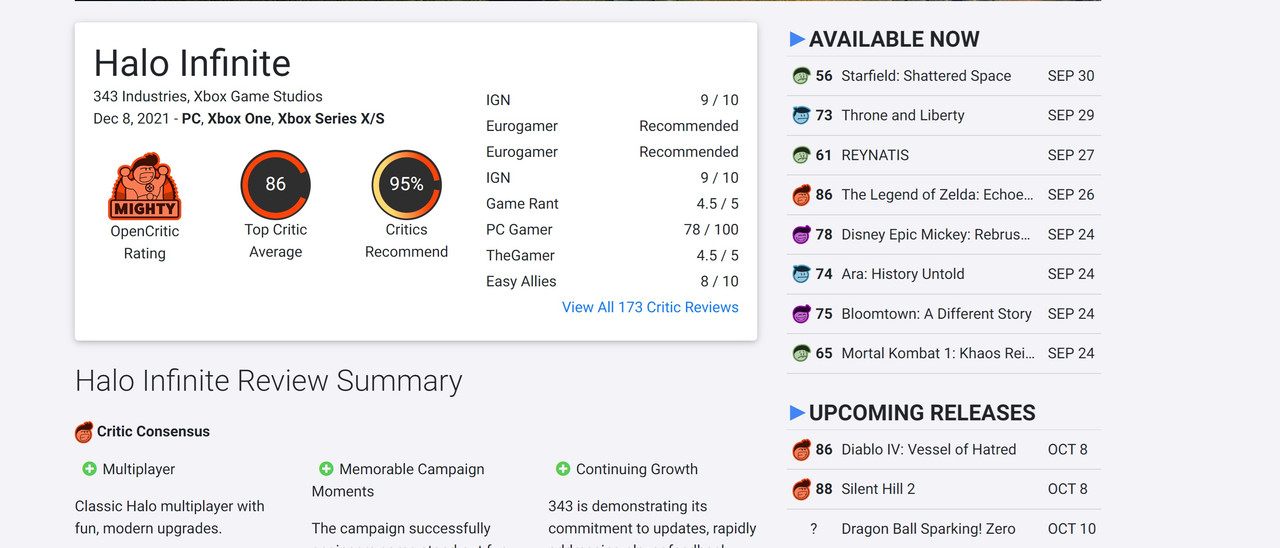1280x548 pixels.
Task: Open Ara: History Untold page
Action: (903, 274)
